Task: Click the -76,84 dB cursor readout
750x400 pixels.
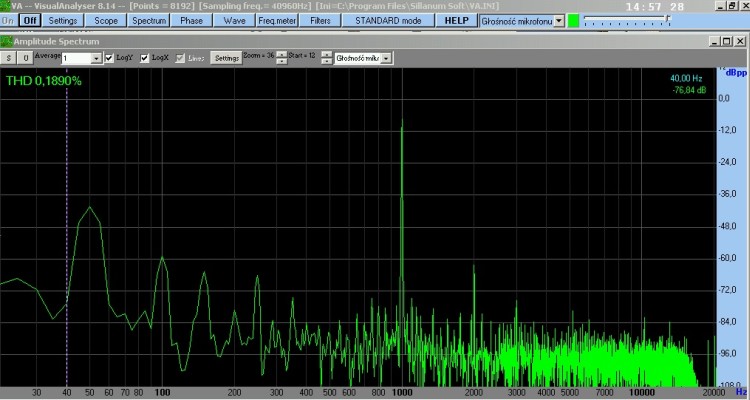Action: (x=689, y=90)
